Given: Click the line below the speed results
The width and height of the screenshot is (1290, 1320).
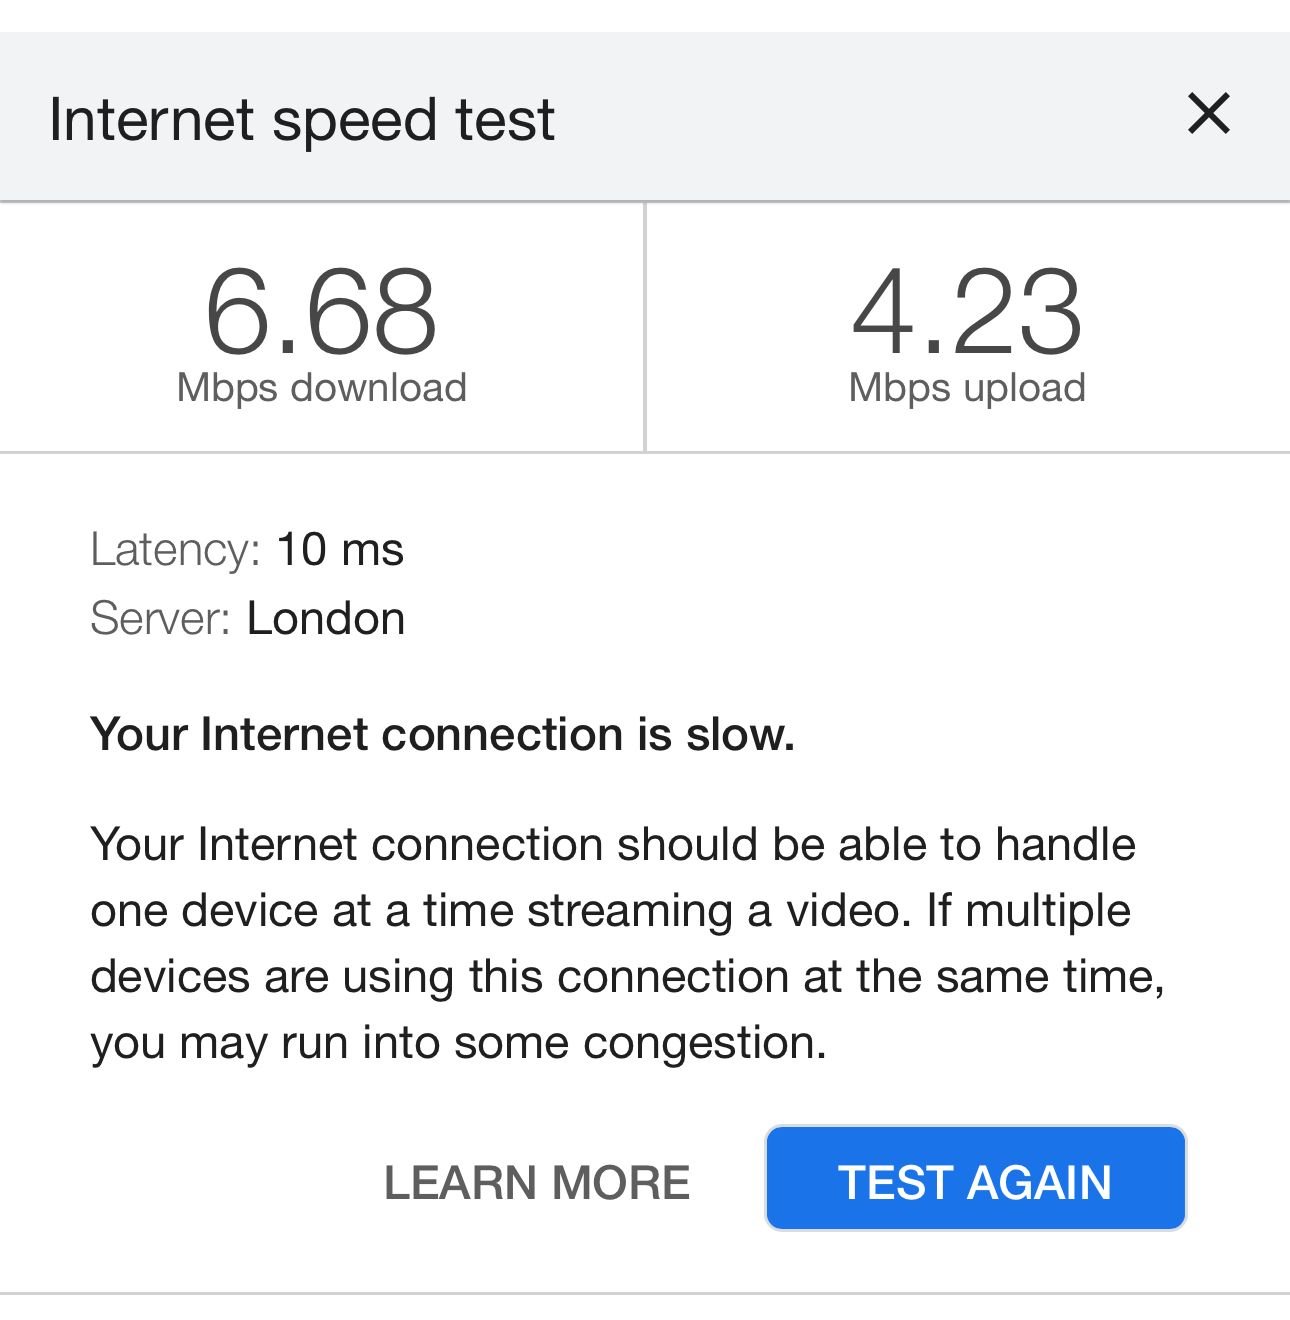Looking at the screenshot, I should tap(645, 452).
